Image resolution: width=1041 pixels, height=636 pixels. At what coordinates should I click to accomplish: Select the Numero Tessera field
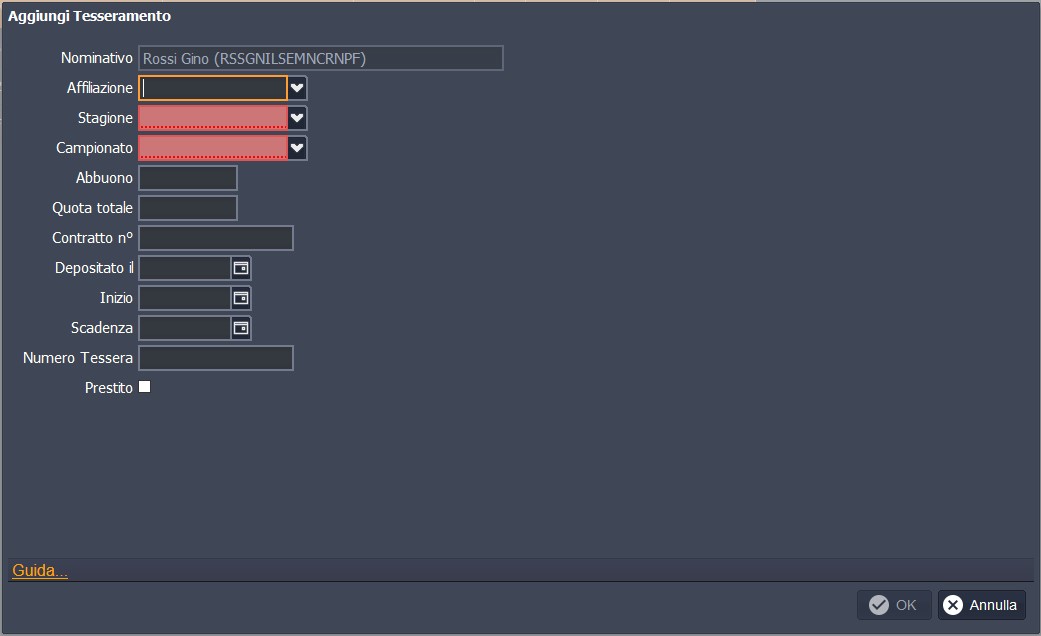click(x=216, y=358)
